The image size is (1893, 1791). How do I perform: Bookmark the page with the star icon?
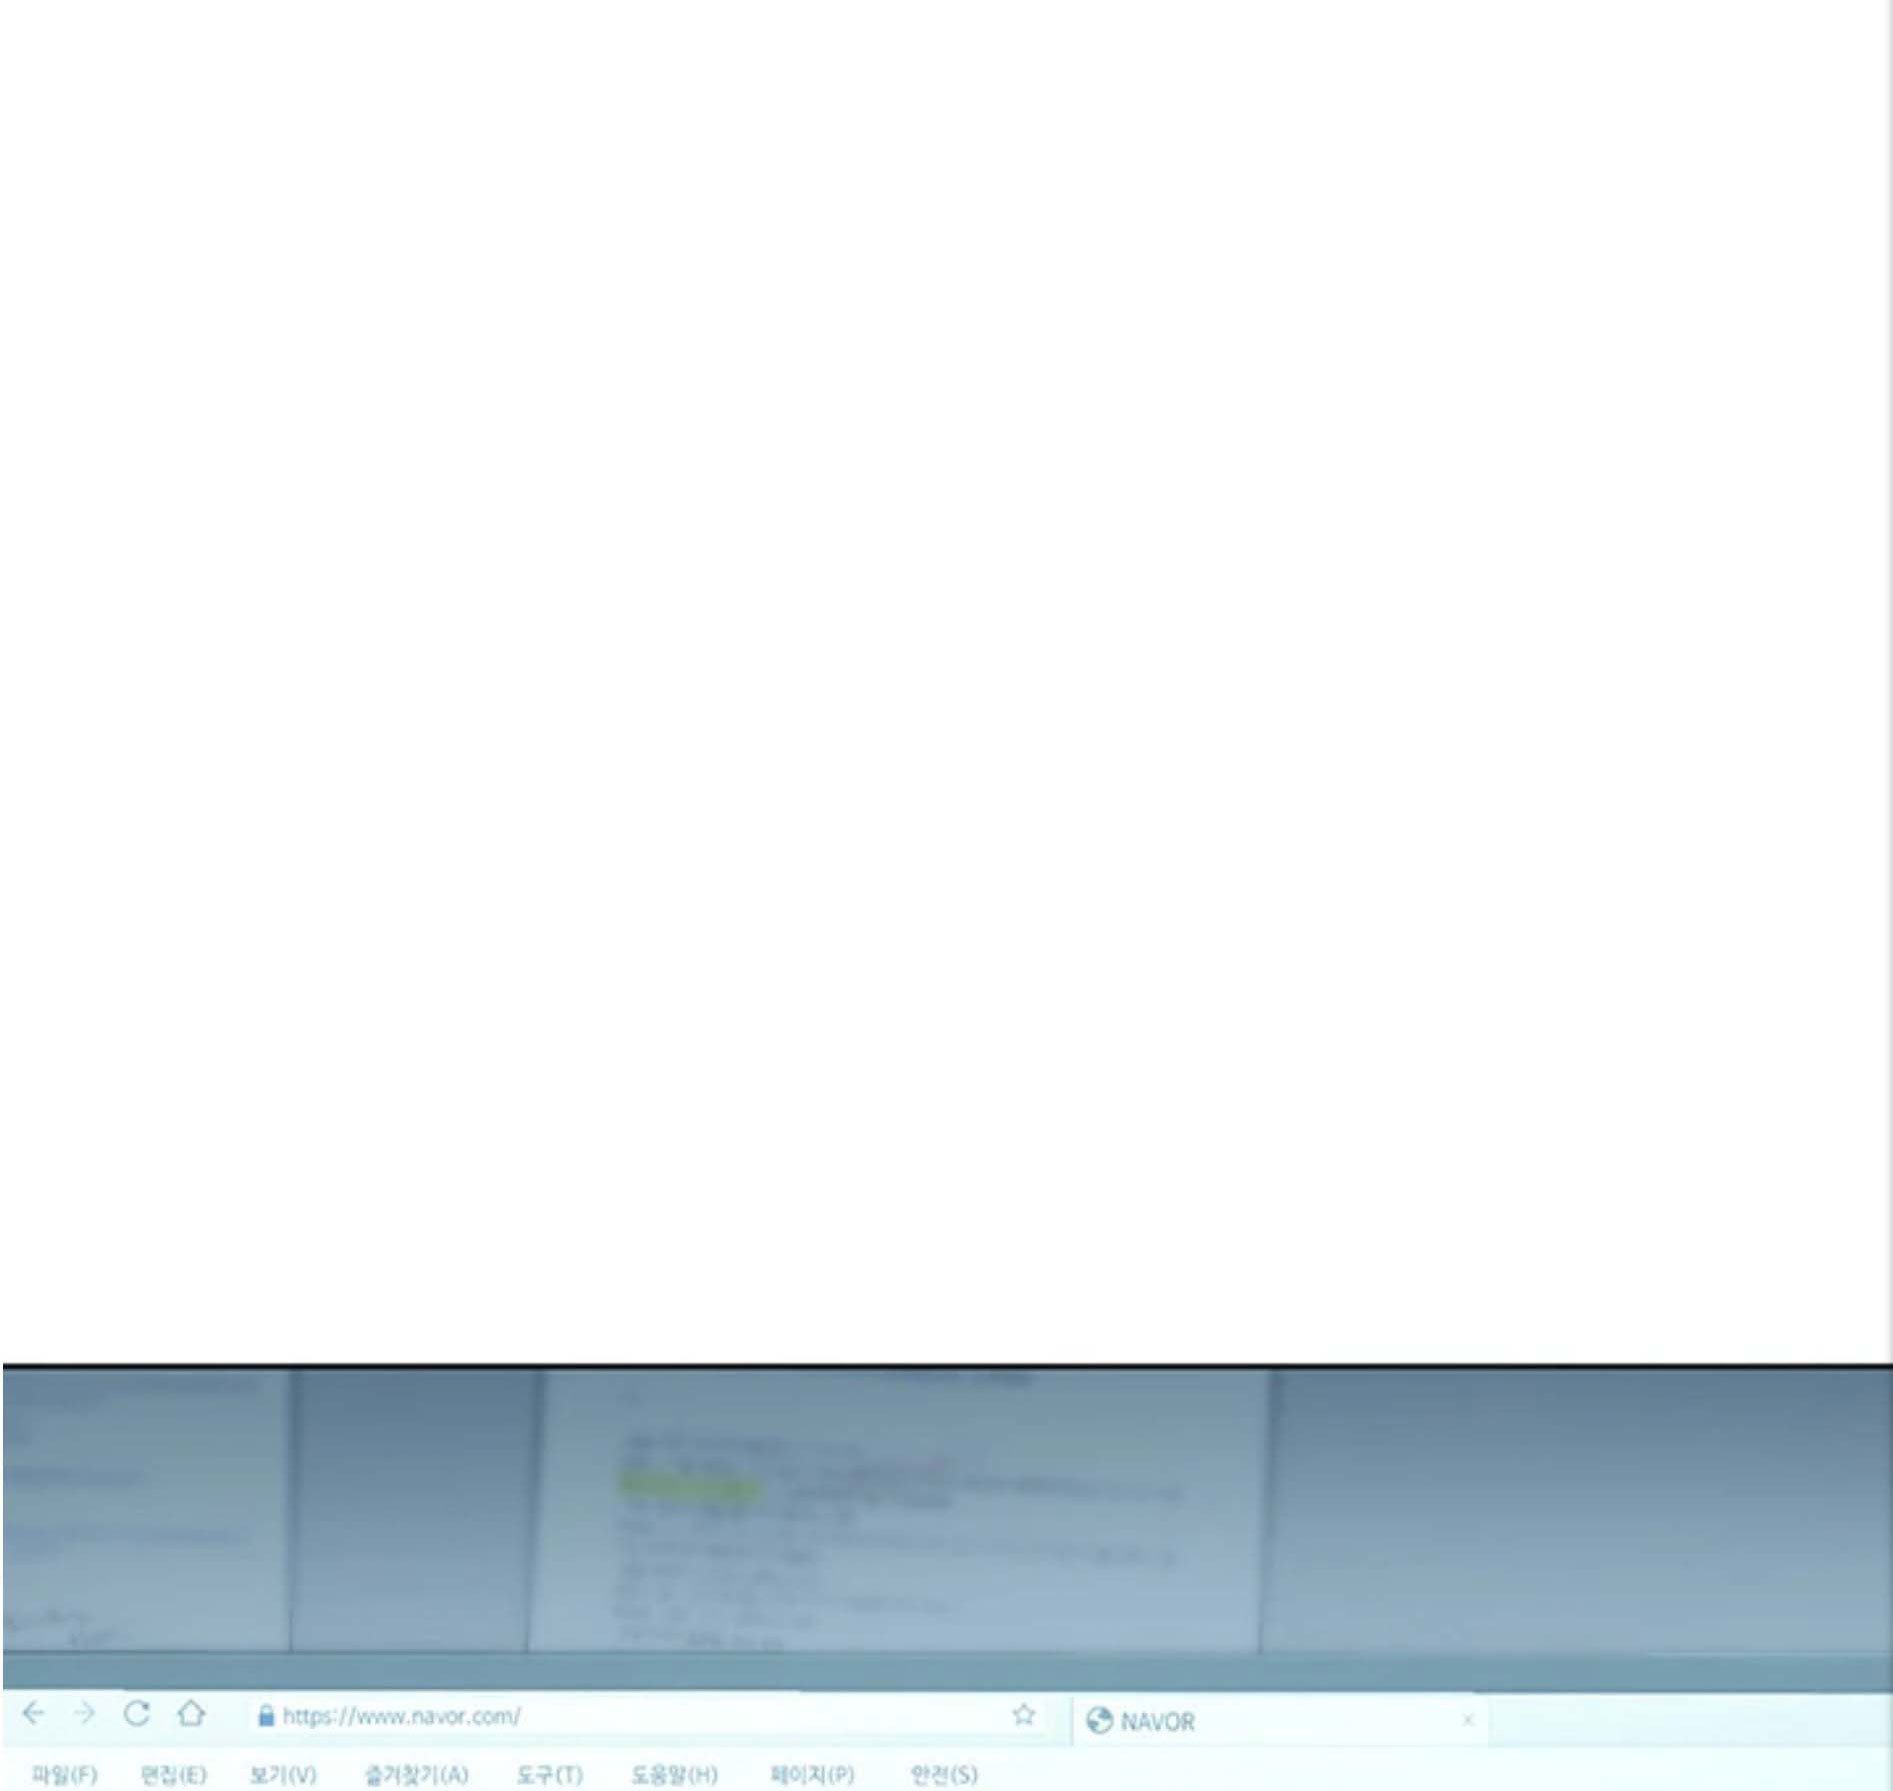pyautogui.click(x=1023, y=1714)
